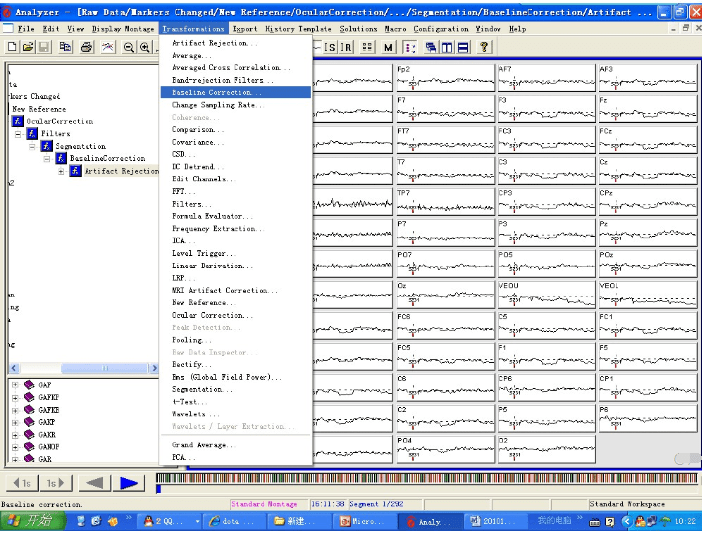
Task: Click the help question mark icon
Action: point(484,47)
